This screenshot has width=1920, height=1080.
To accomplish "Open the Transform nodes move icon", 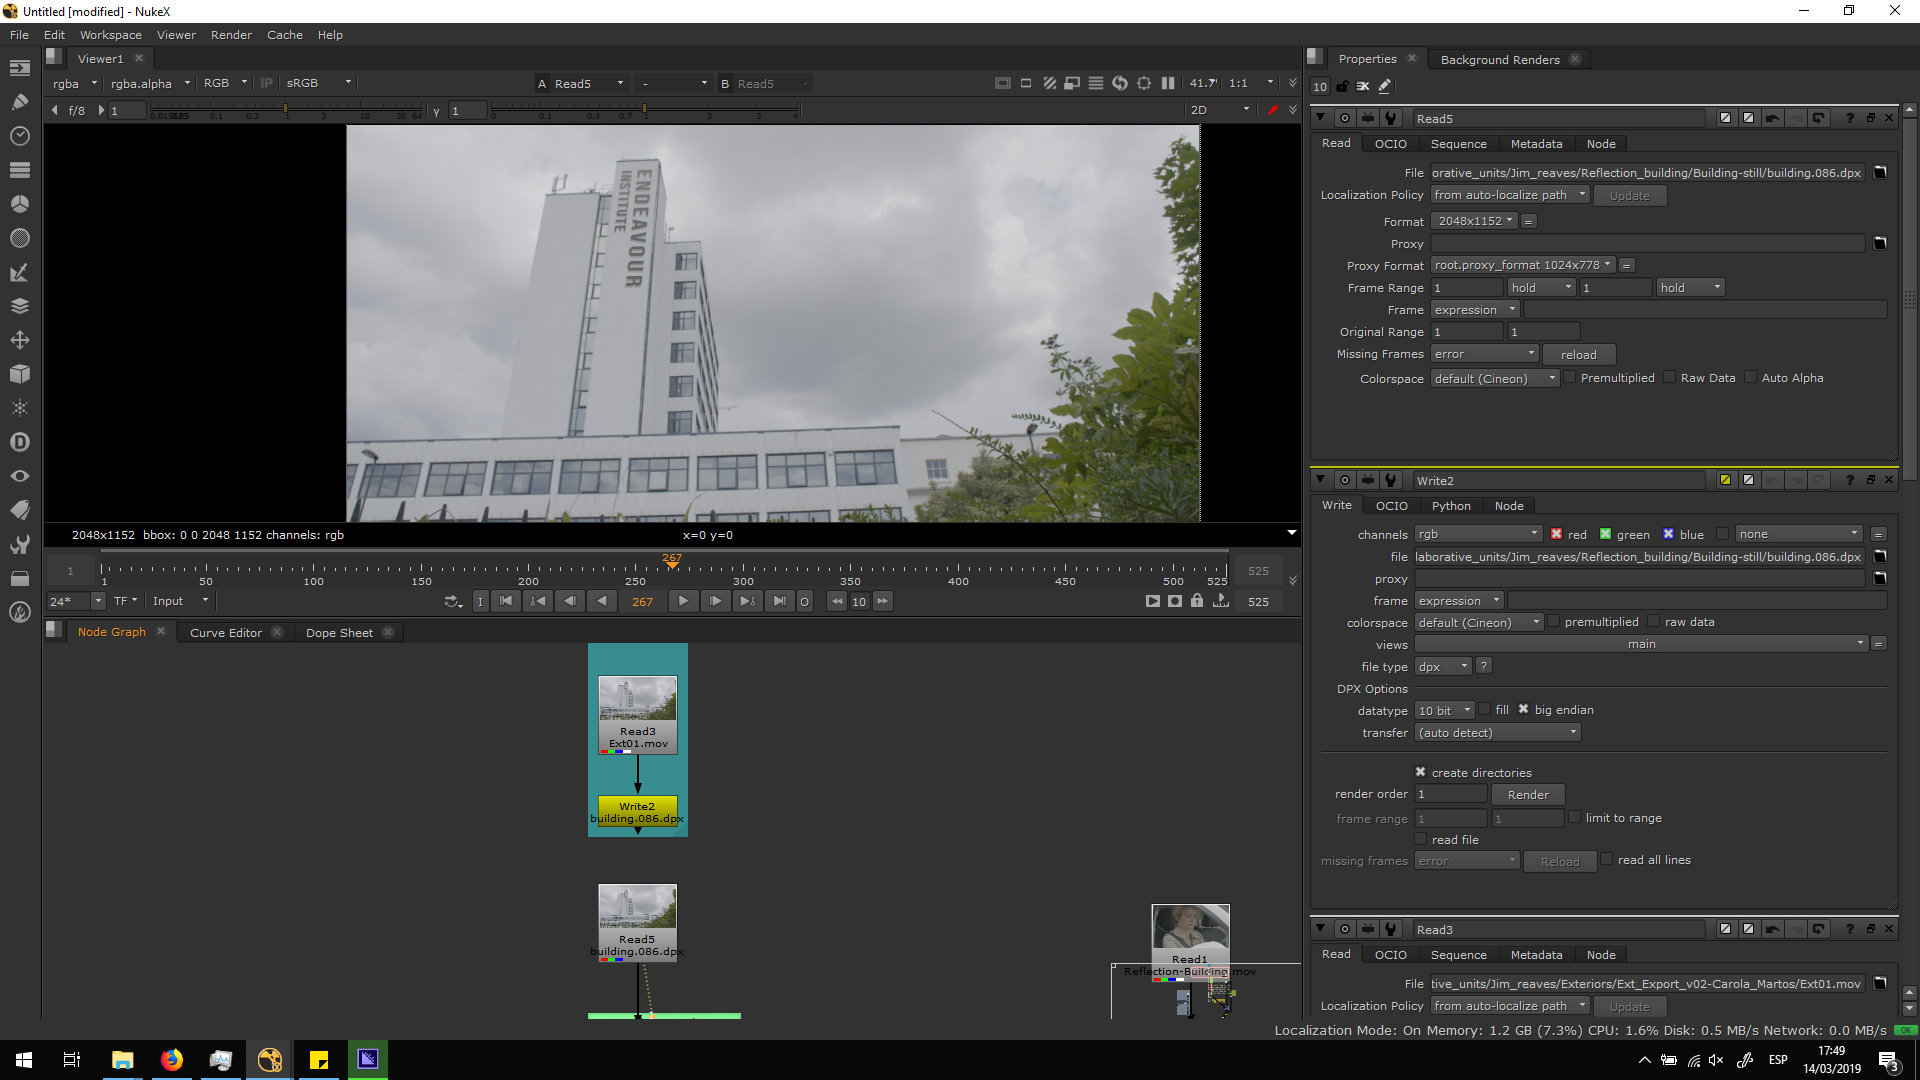I will click(19, 340).
